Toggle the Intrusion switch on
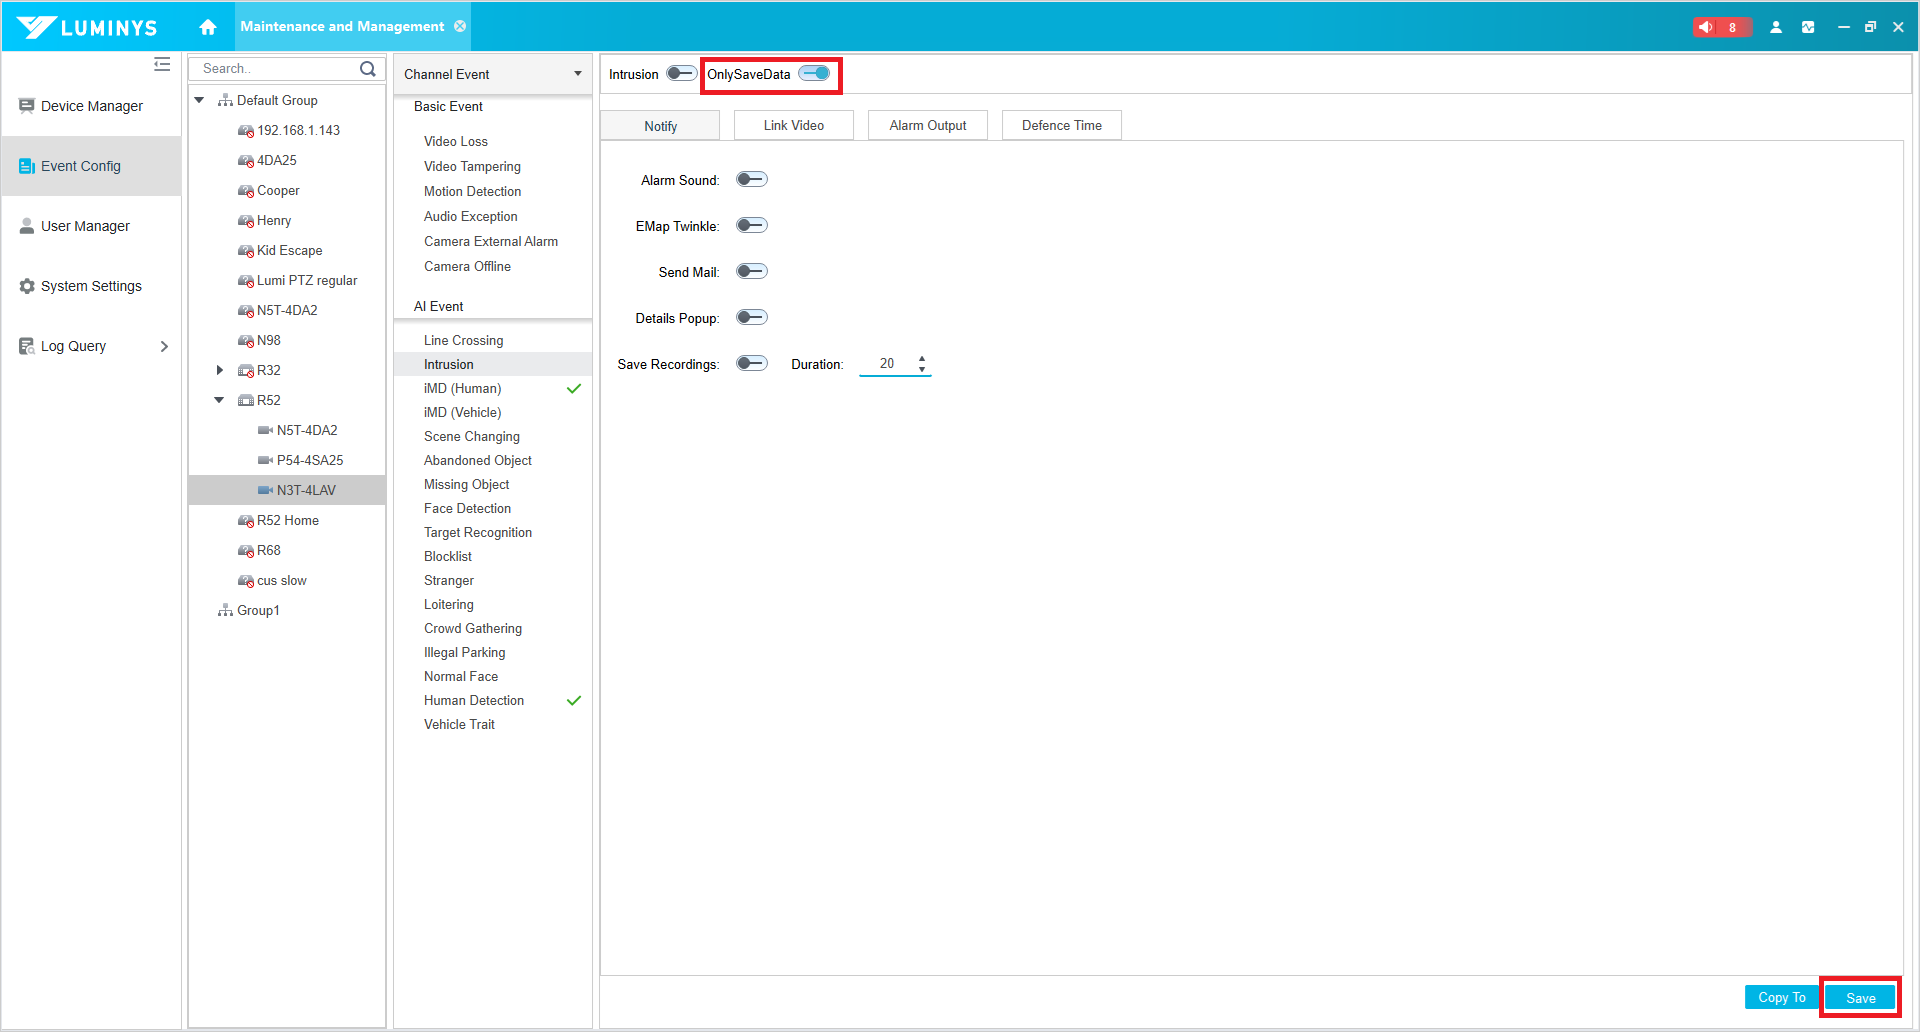1920x1032 pixels. (x=681, y=74)
